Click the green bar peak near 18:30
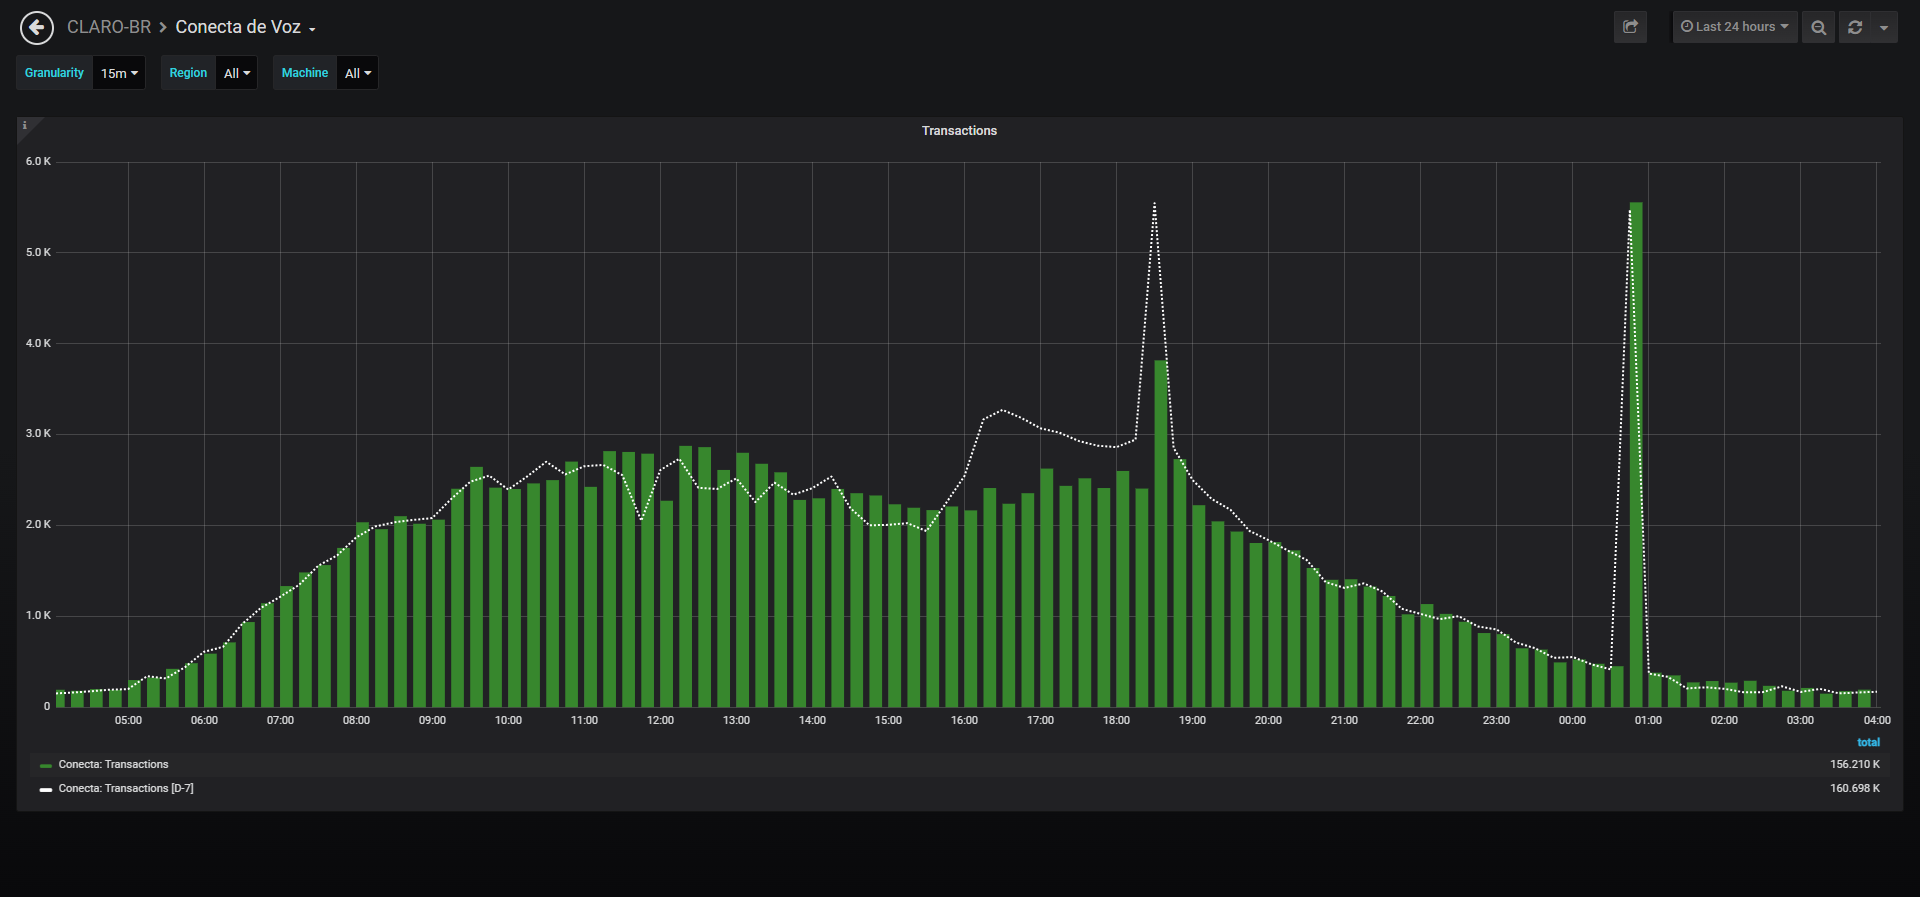 (x=1161, y=533)
